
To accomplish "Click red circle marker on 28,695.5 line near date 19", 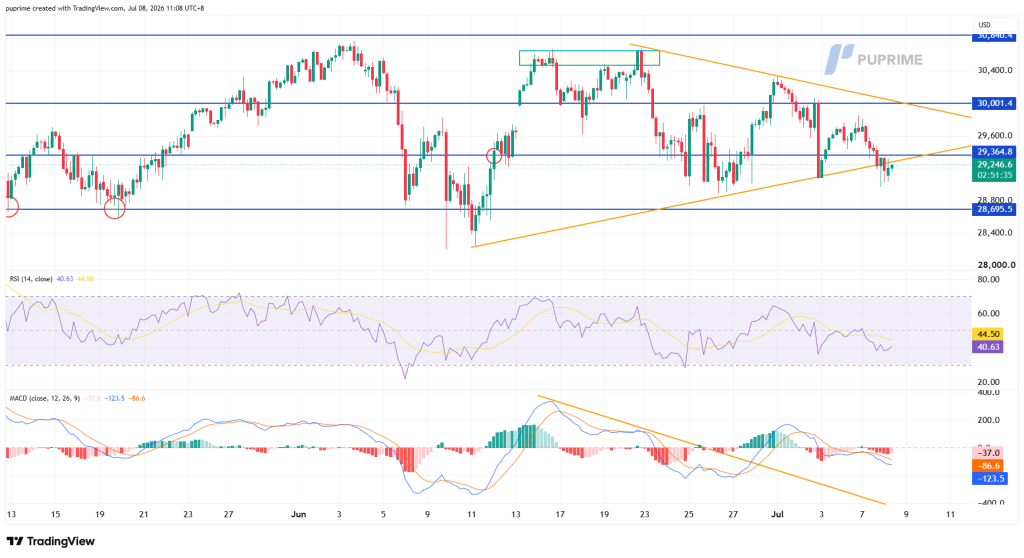I will [115, 209].
